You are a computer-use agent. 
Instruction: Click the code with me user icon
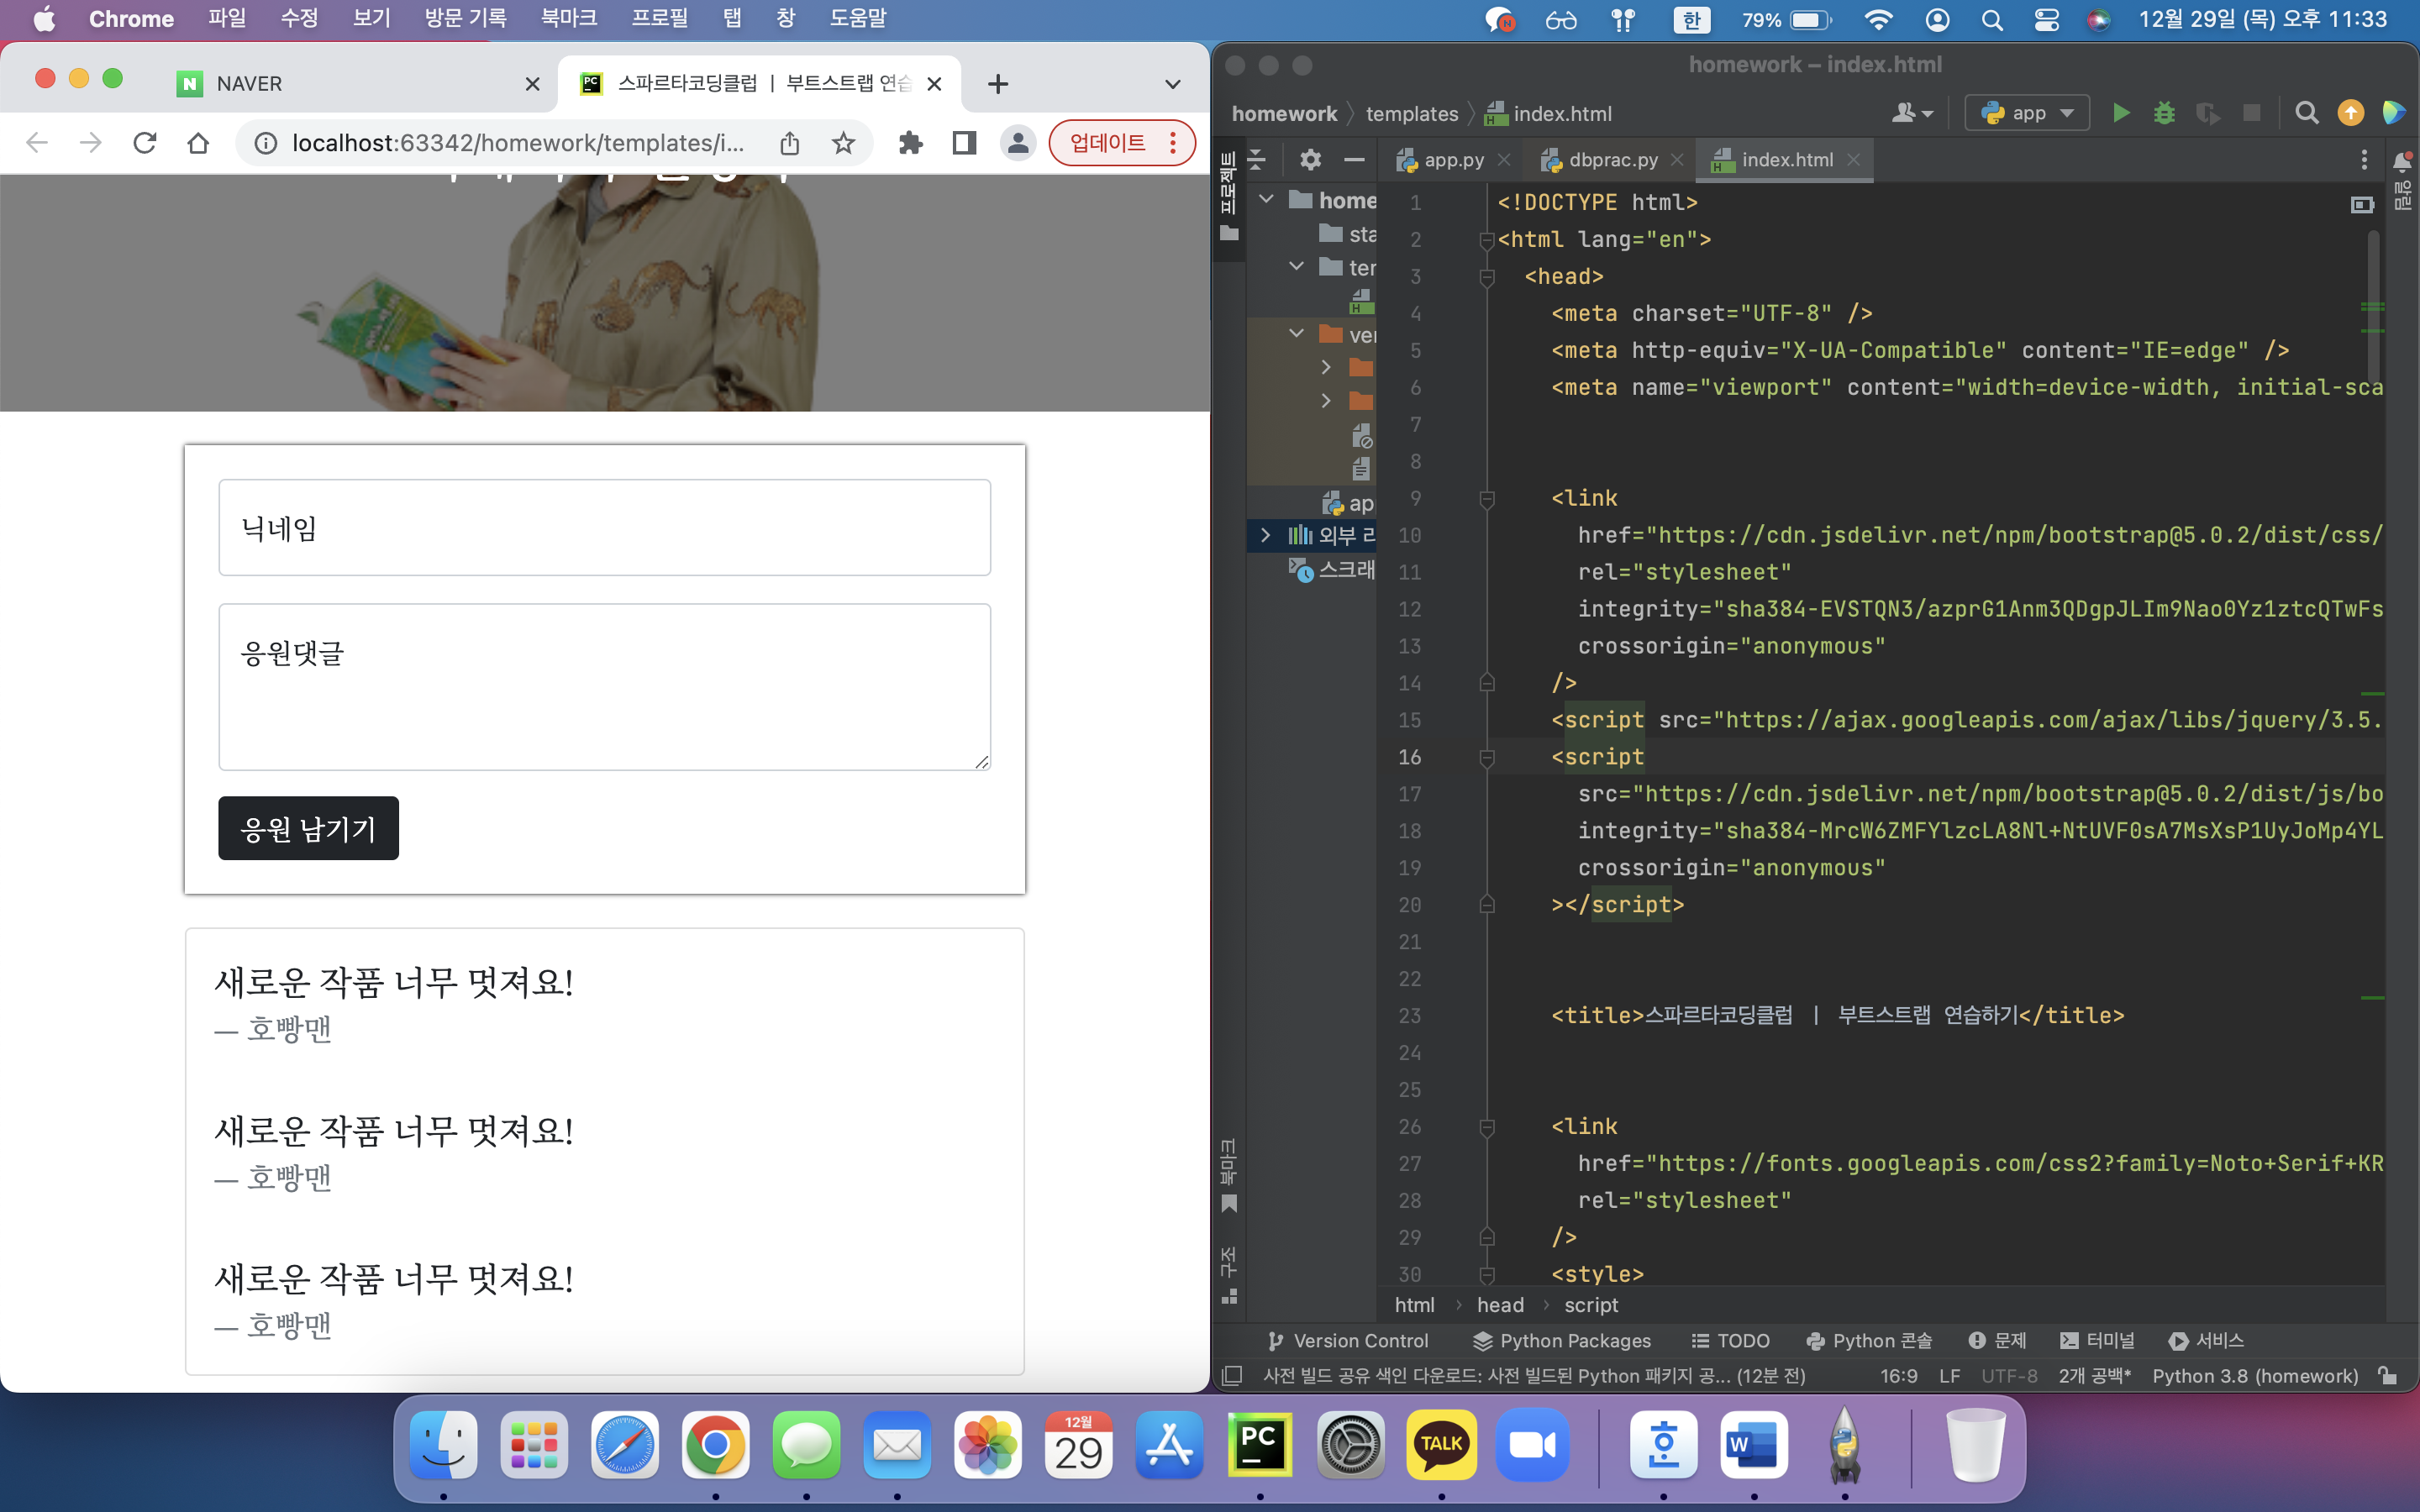click(1912, 113)
